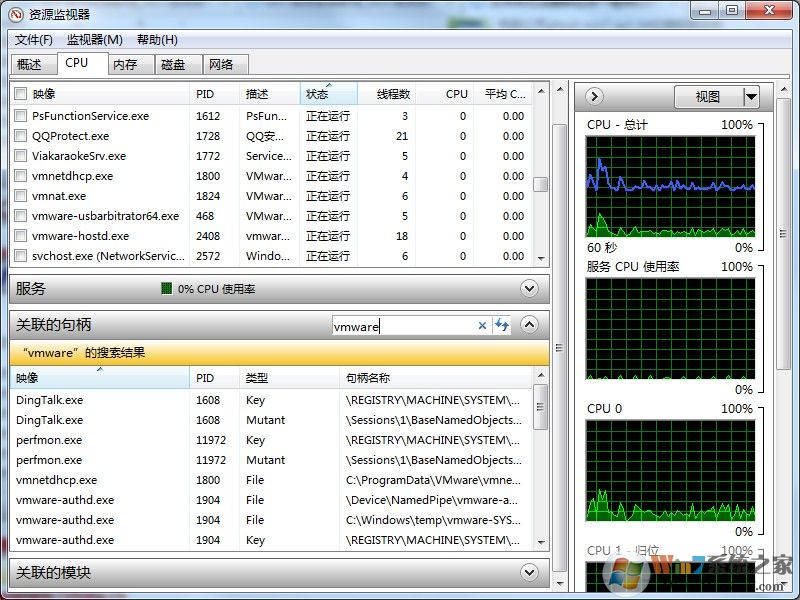Click the handle search input field

403,325
